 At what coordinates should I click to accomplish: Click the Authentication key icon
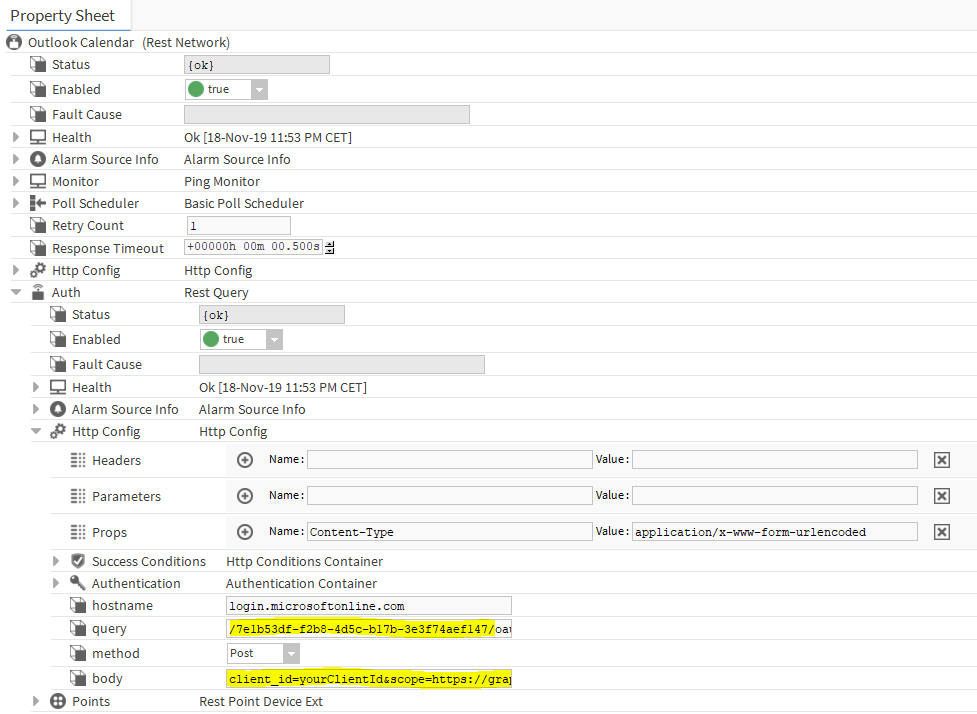coord(78,583)
